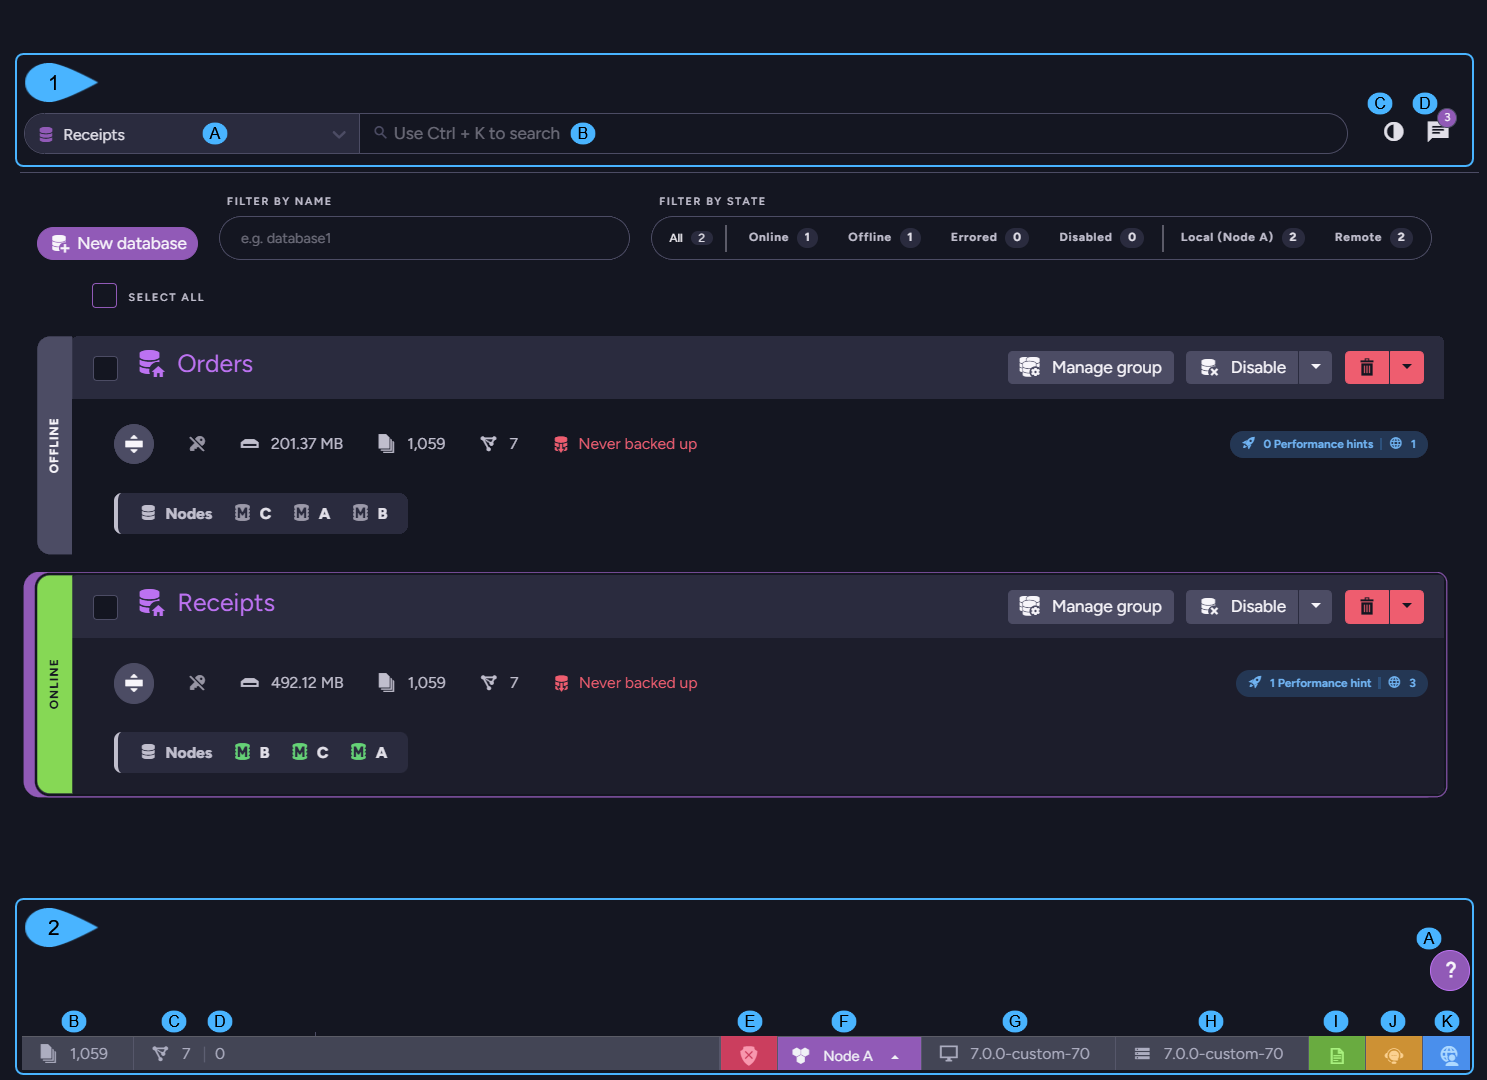Focus the Filter by name field
1487x1080 pixels.
pos(424,238)
